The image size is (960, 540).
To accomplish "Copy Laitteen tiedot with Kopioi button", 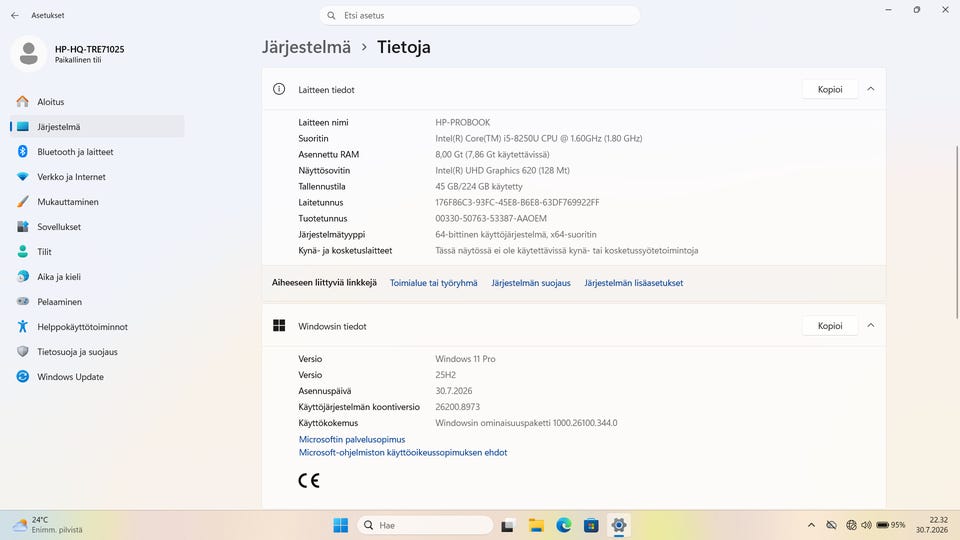I will click(830, 89).
